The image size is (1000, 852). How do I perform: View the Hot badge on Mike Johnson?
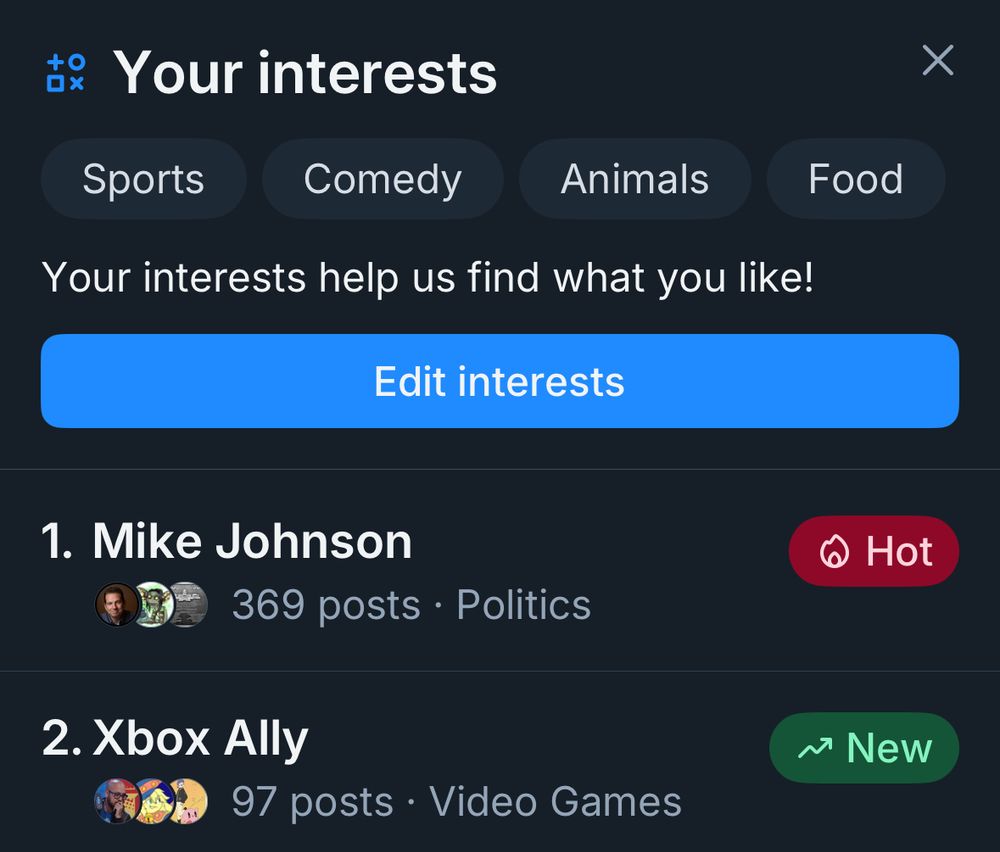pos(873,550)
